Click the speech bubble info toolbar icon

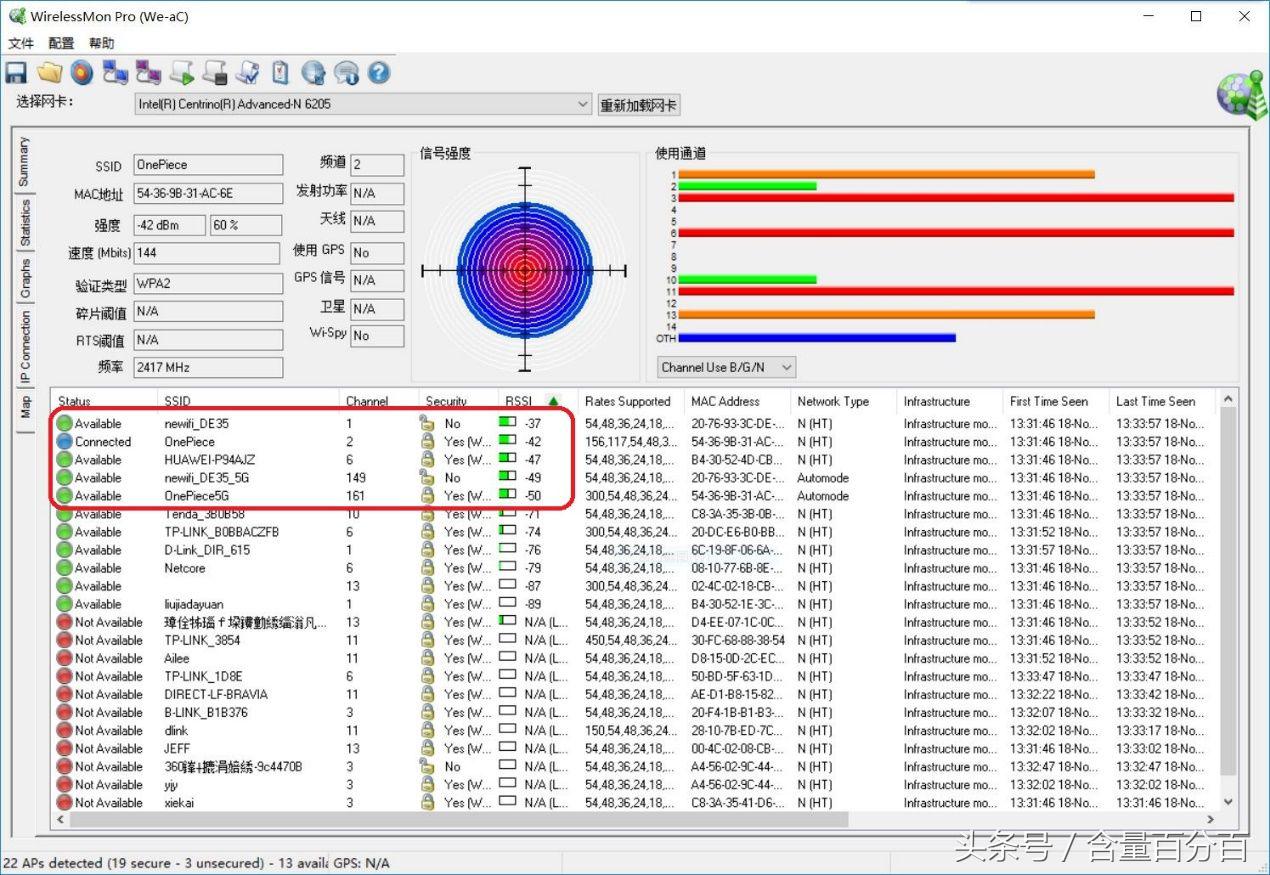[346, 73]
